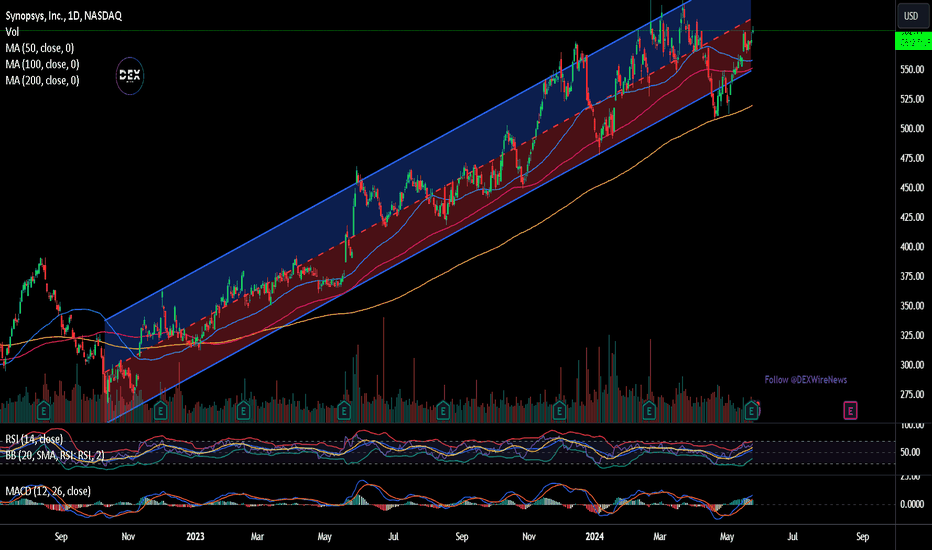
Task: Click the Jul label before Sep 2024
Action: tap(792, 536)
